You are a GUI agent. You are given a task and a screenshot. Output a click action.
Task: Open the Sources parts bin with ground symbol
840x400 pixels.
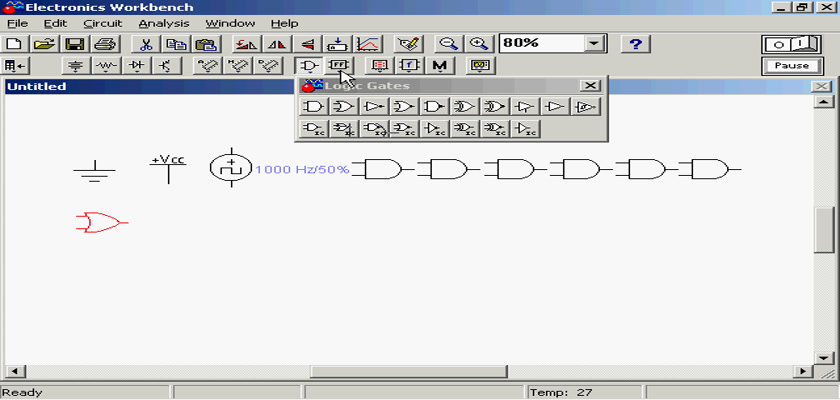click(x=76, y=66)
